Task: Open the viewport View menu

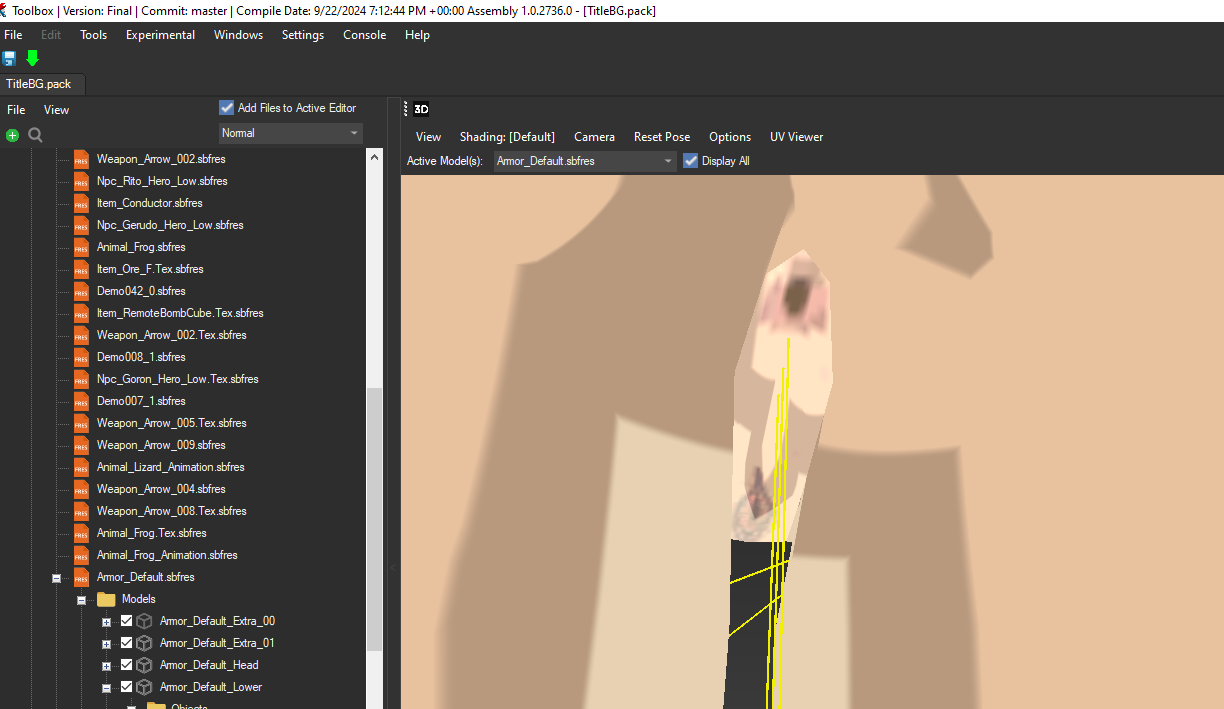Action: click(428, 137)
